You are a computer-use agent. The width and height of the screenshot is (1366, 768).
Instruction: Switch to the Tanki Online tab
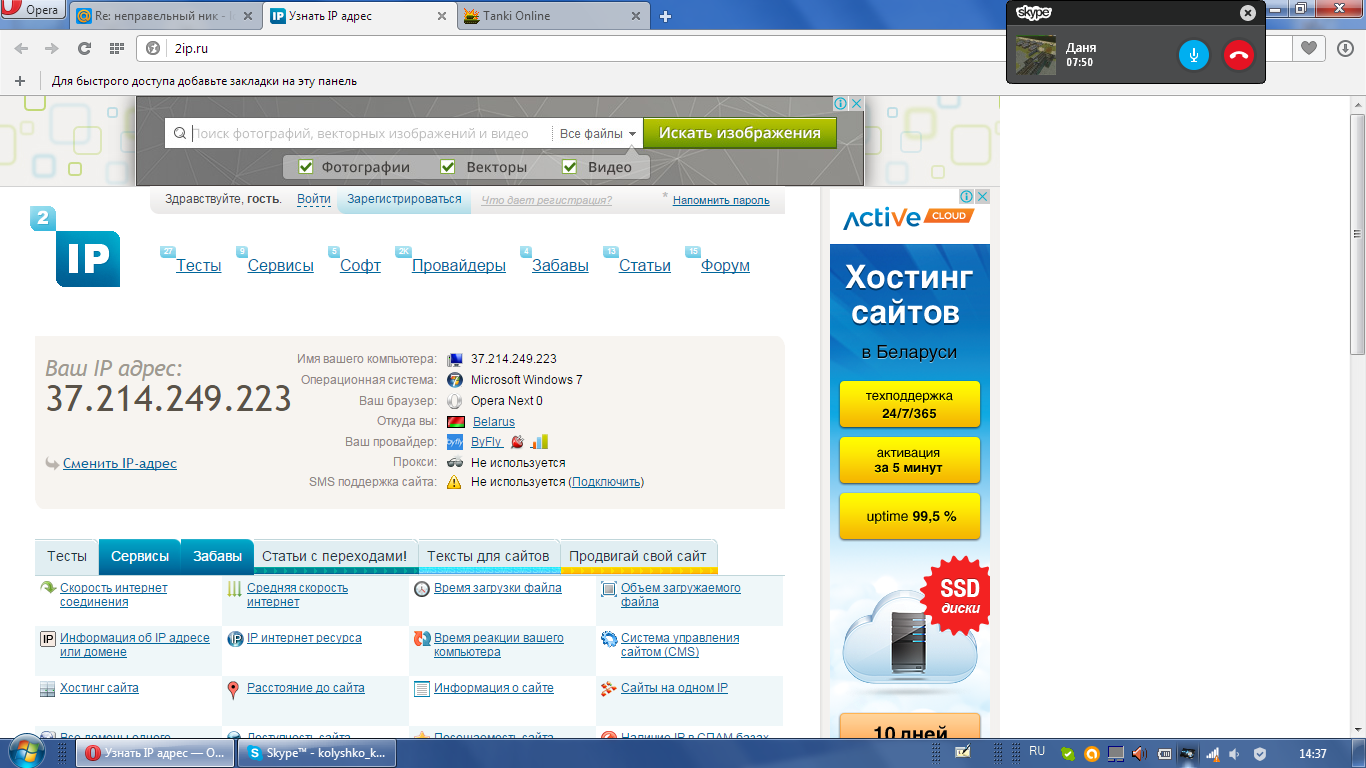point(553,16)
